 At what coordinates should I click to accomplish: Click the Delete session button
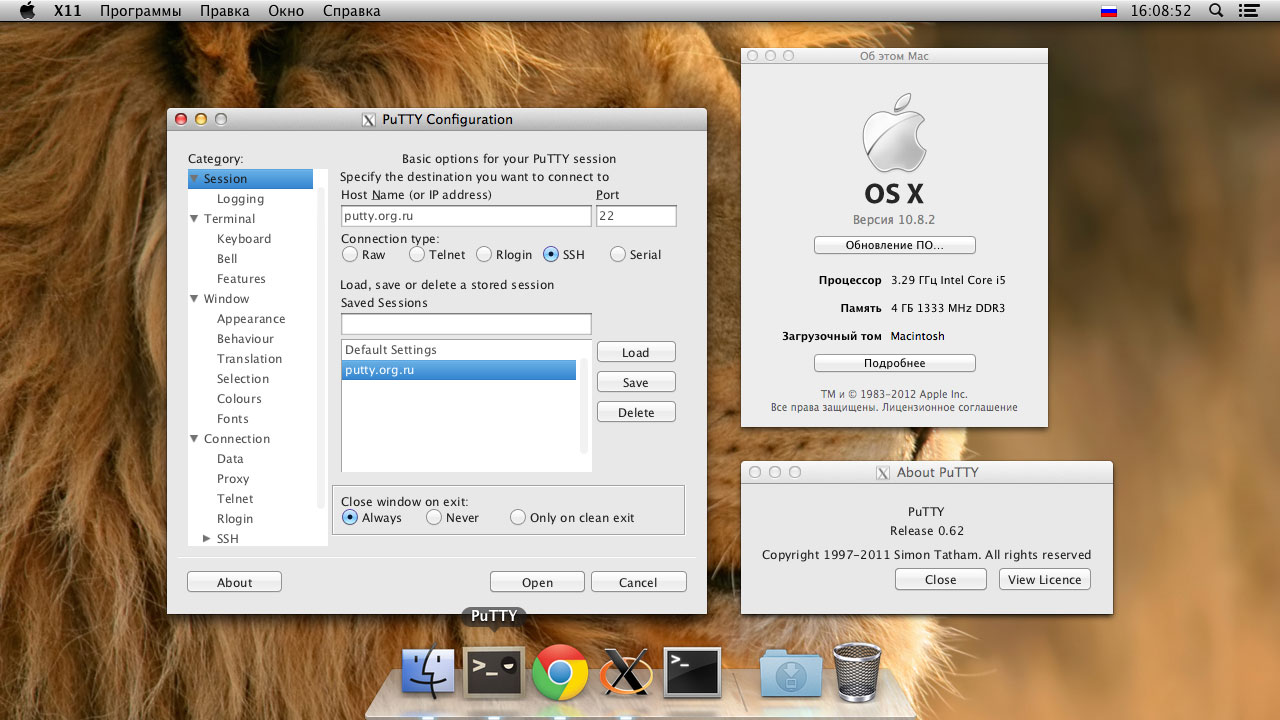click(636, 412)
